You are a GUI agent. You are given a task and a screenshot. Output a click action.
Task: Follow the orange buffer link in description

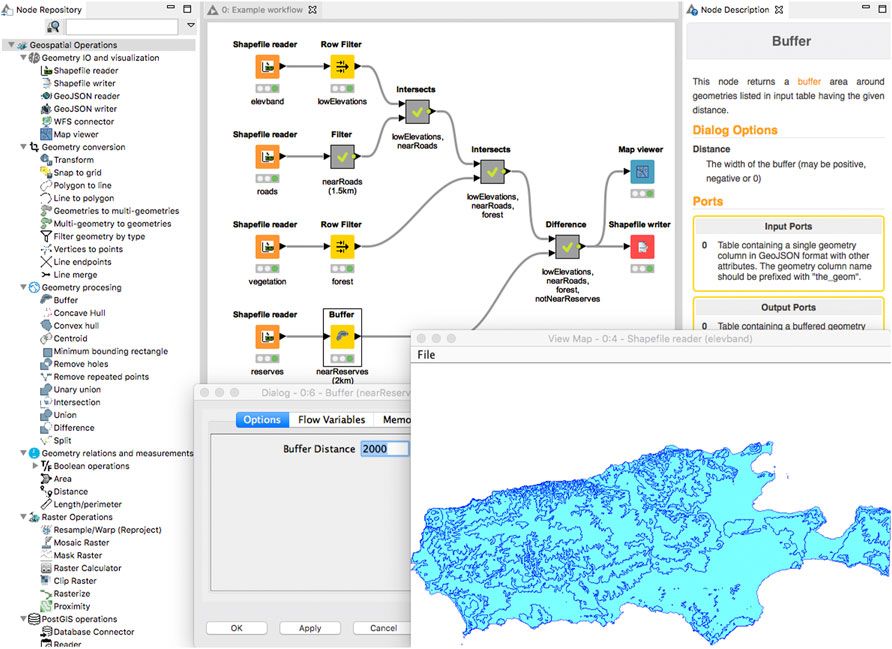(x=809, y=81)
